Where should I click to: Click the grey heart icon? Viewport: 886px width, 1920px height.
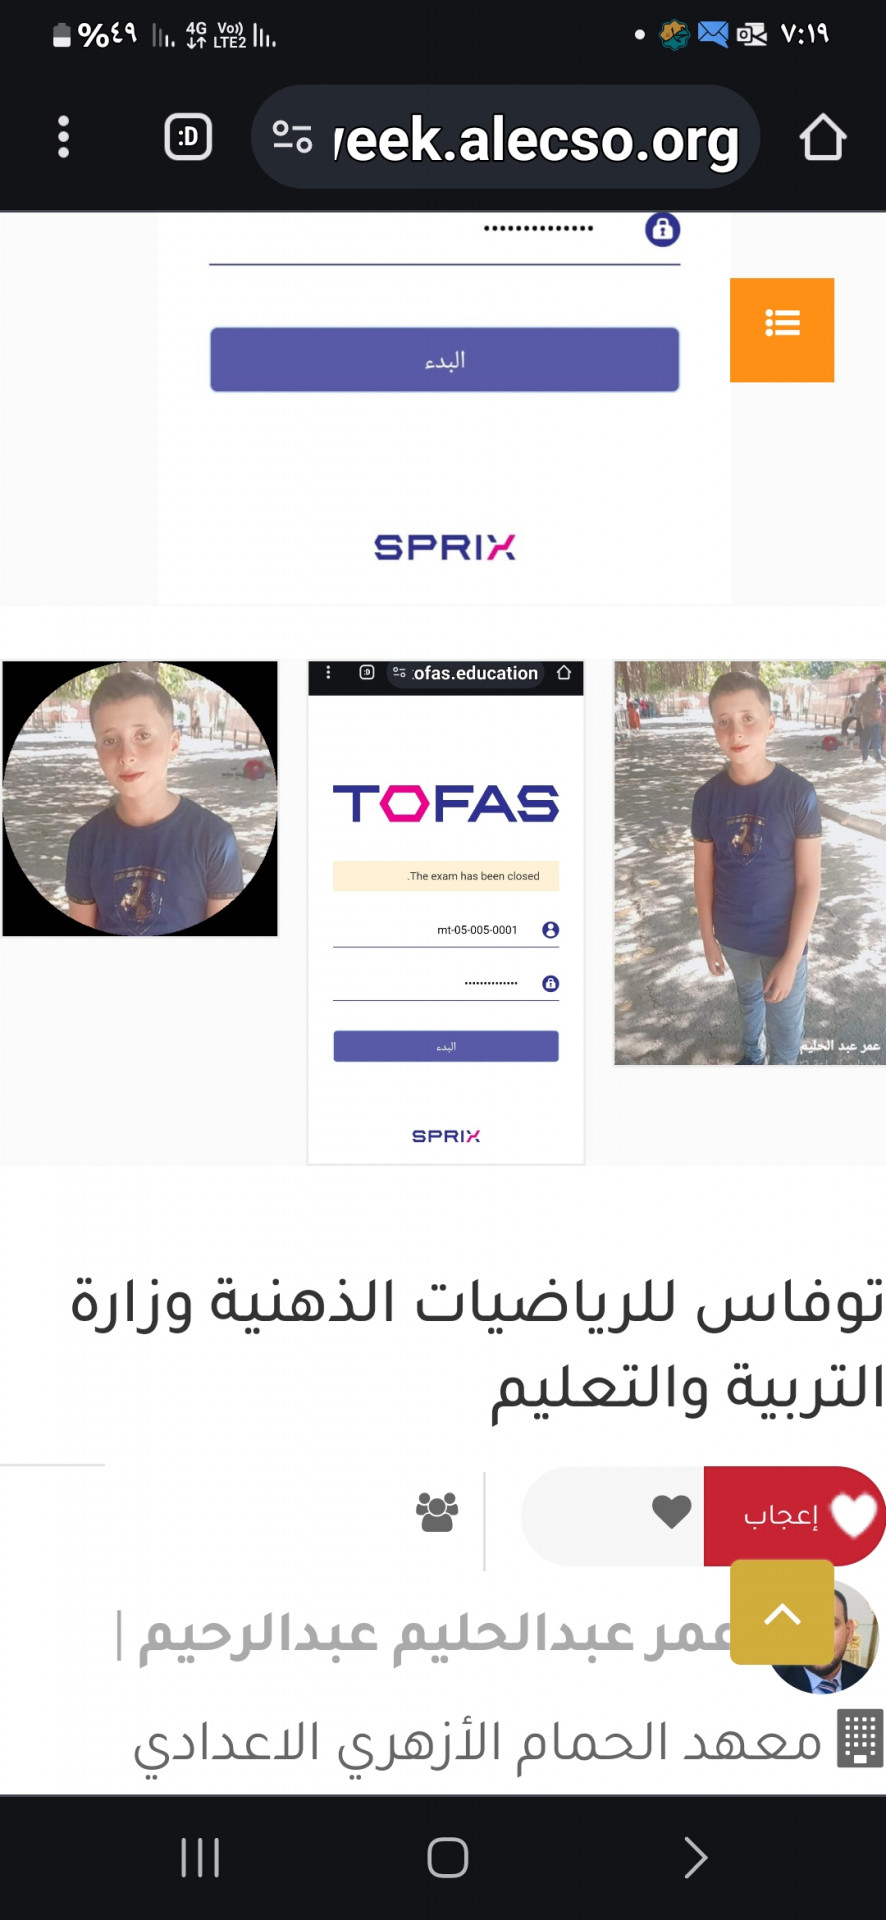672,1511
